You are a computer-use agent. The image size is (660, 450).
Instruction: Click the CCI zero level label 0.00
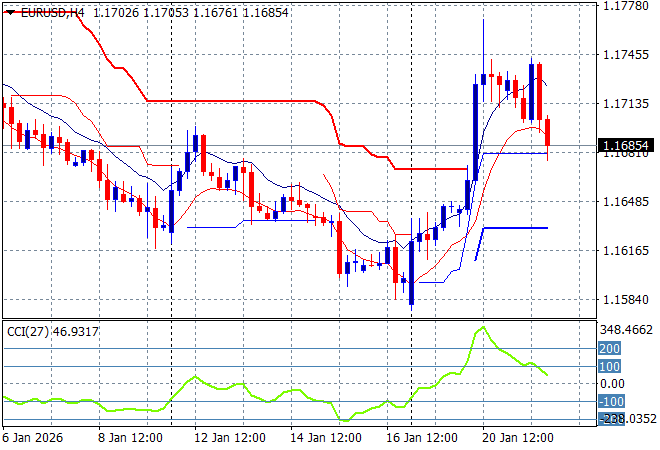point(612,383)
